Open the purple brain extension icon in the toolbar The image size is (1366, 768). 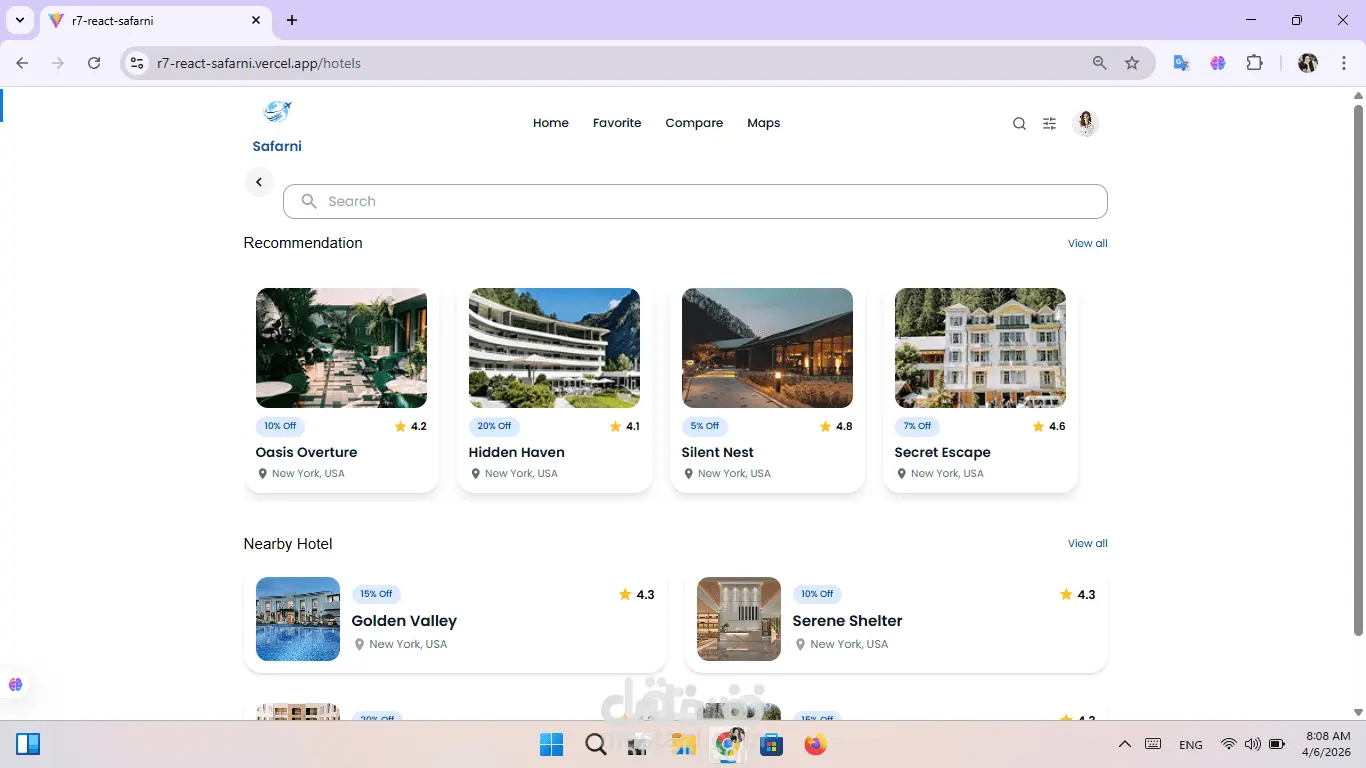point(1218,63)
